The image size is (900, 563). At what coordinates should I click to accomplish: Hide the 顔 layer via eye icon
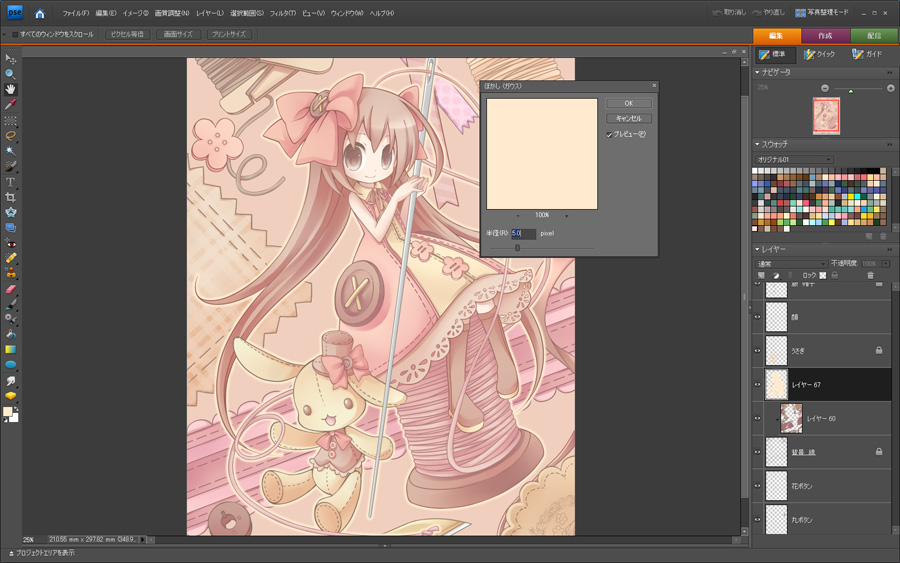[757, 317]
